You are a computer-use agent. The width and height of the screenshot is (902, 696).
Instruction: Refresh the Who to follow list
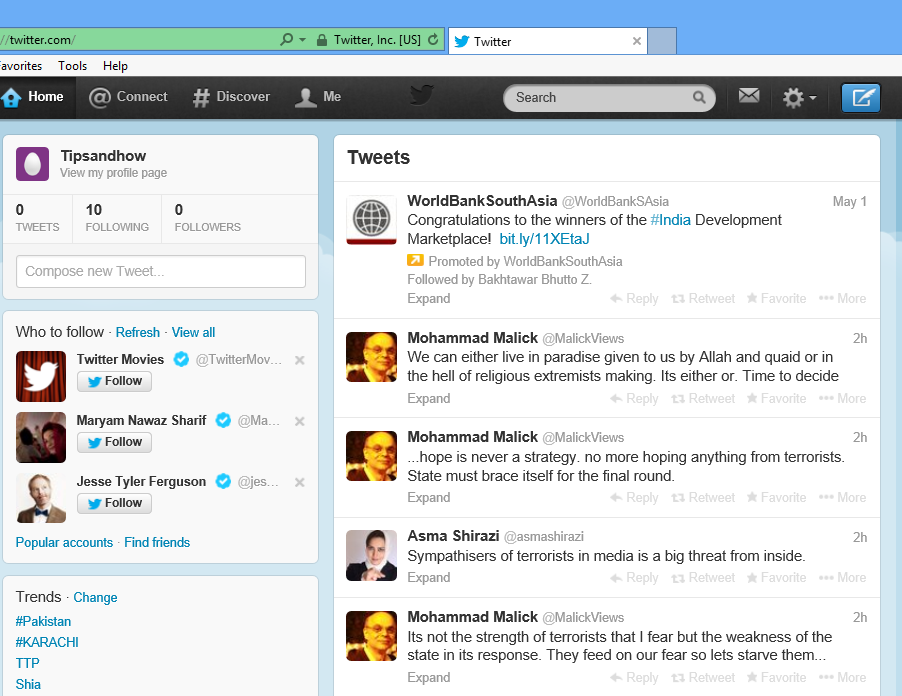pos(137,332)
